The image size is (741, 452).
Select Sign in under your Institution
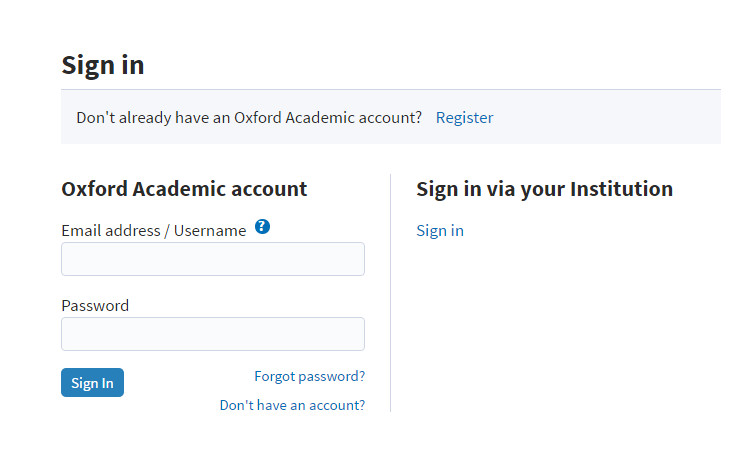point(440,231)
